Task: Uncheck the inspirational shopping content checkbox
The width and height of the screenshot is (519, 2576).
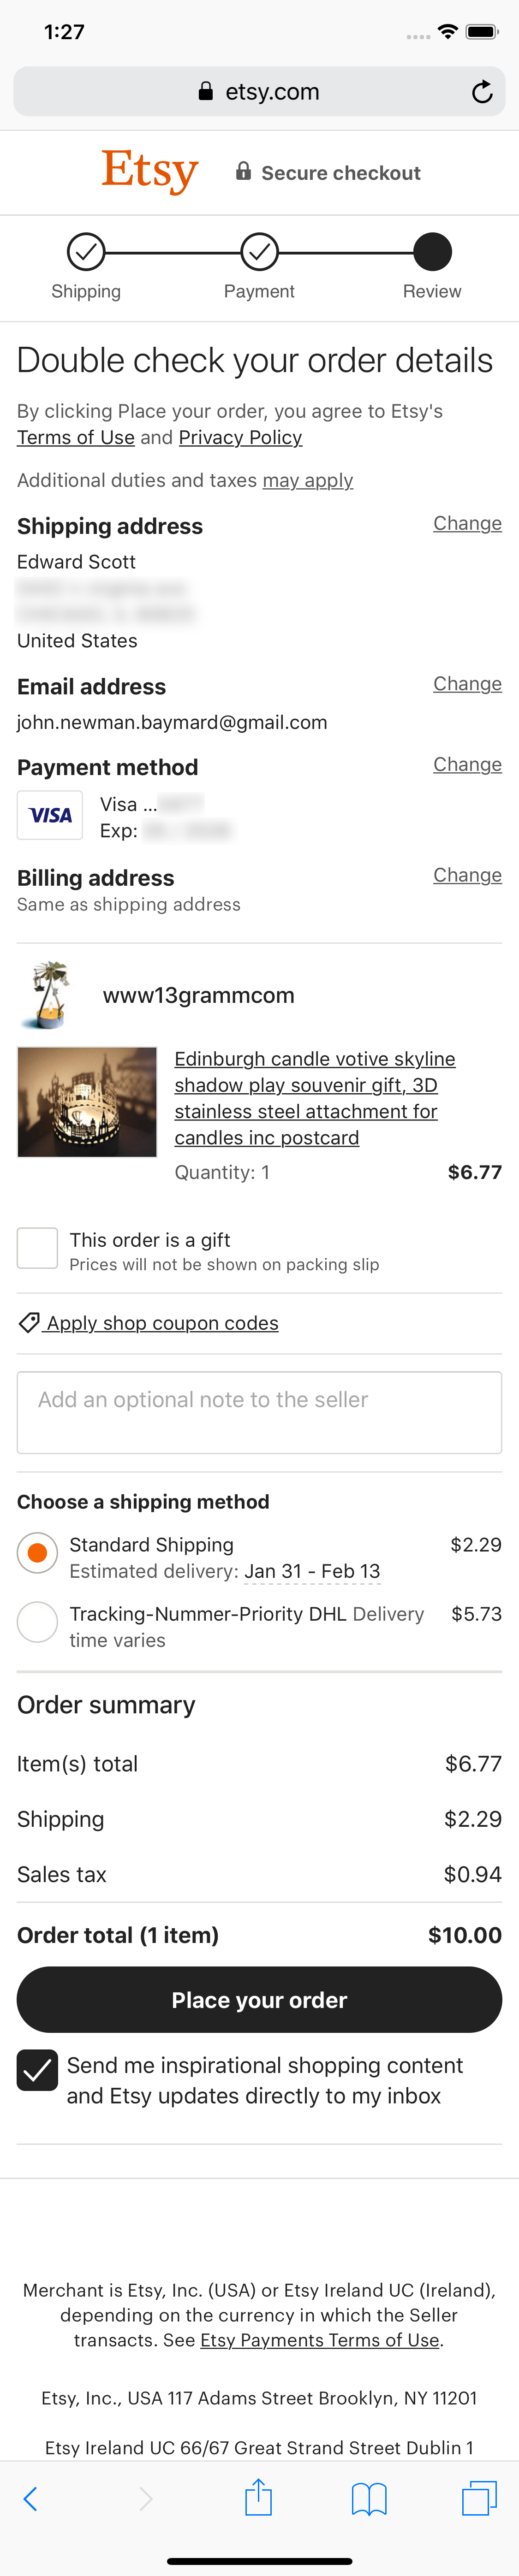Action: (x=37, y=2070)
